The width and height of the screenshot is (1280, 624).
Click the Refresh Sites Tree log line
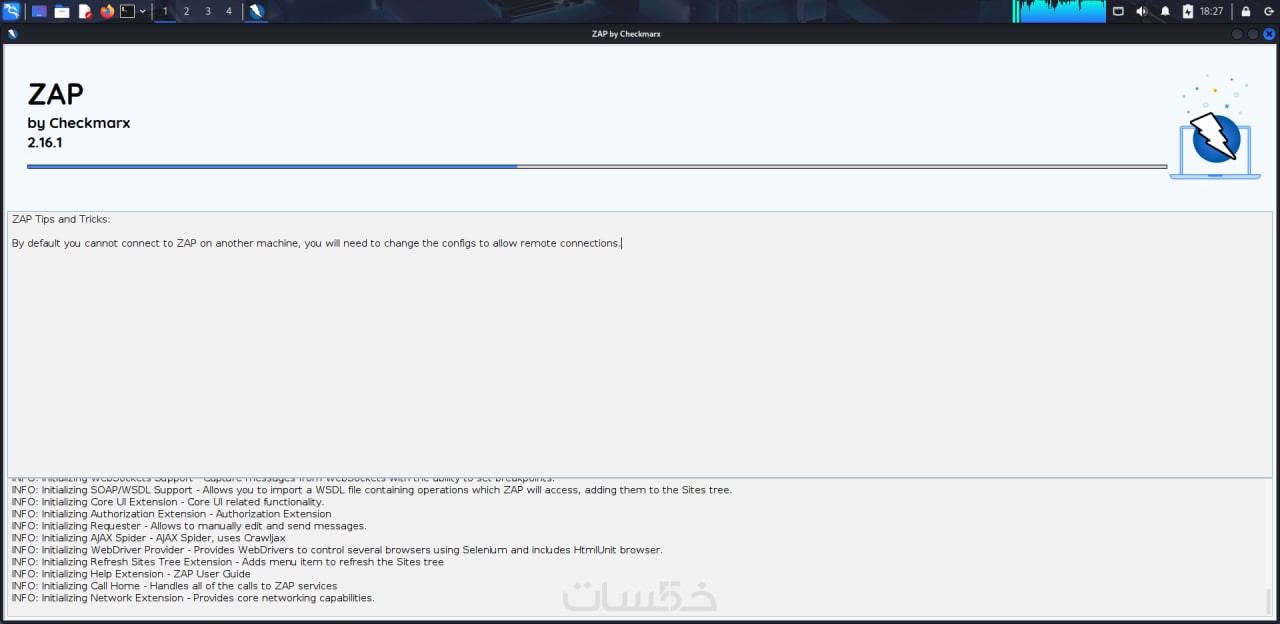tap(228, 562)
